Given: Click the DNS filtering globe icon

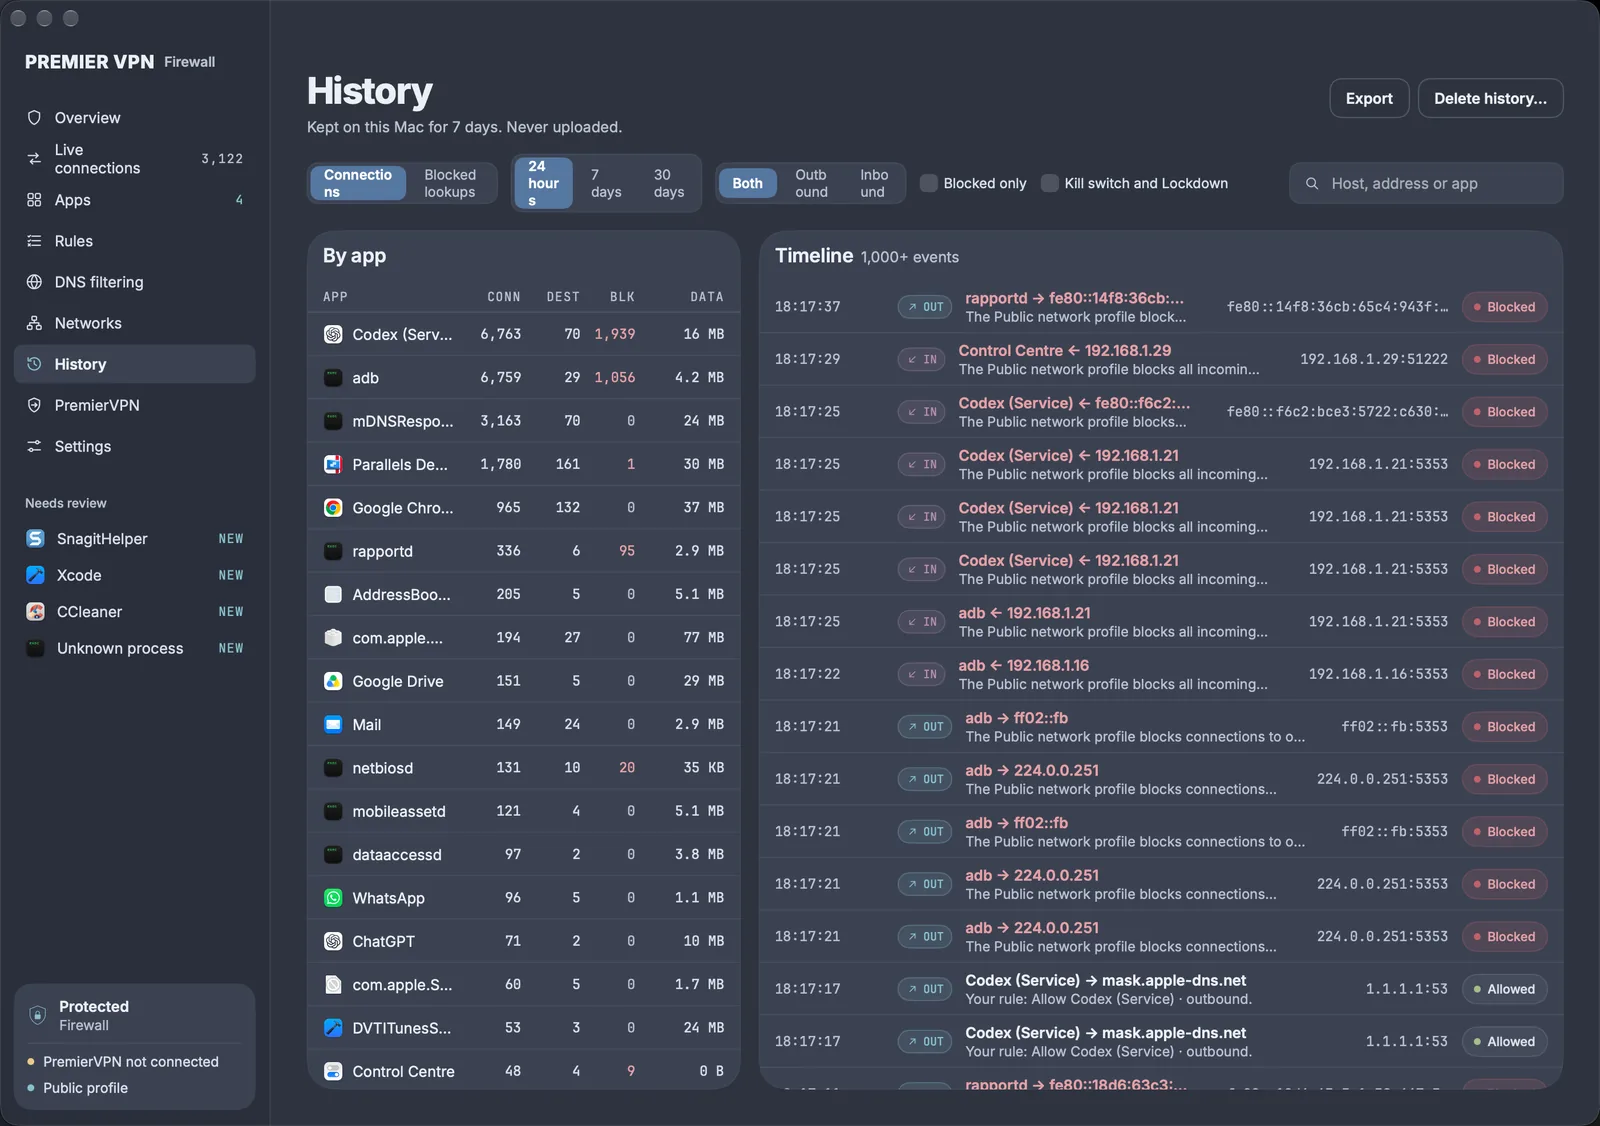Looking at the screenshot, I should [x=34, y=282].
